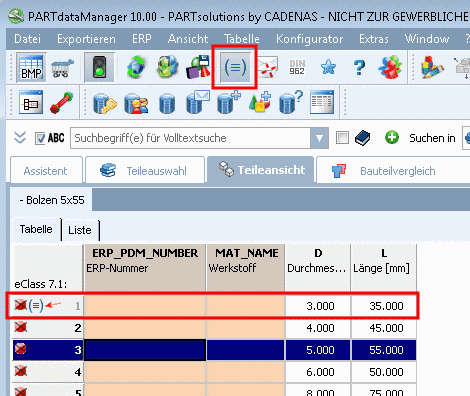Click the (≡) equals toolbar button
Image resolution: width=470 pixels, height=396 pixels.
click(x=235, y=67)
